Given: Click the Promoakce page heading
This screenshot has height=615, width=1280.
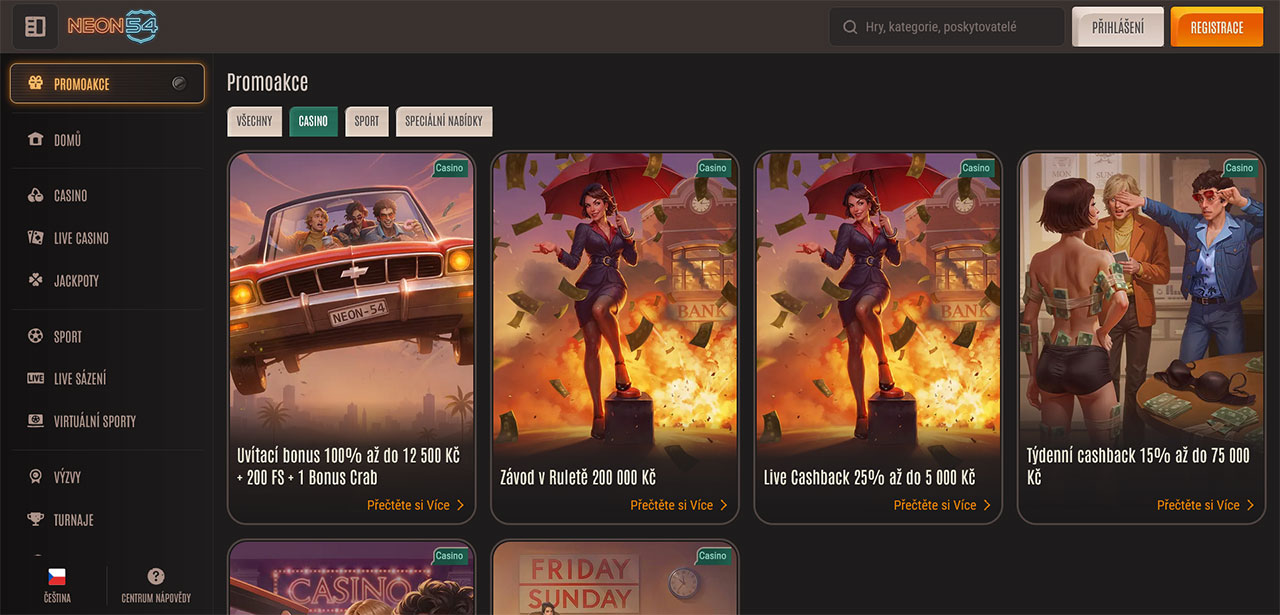Looking at the screenshot, I should click(268, 82).
